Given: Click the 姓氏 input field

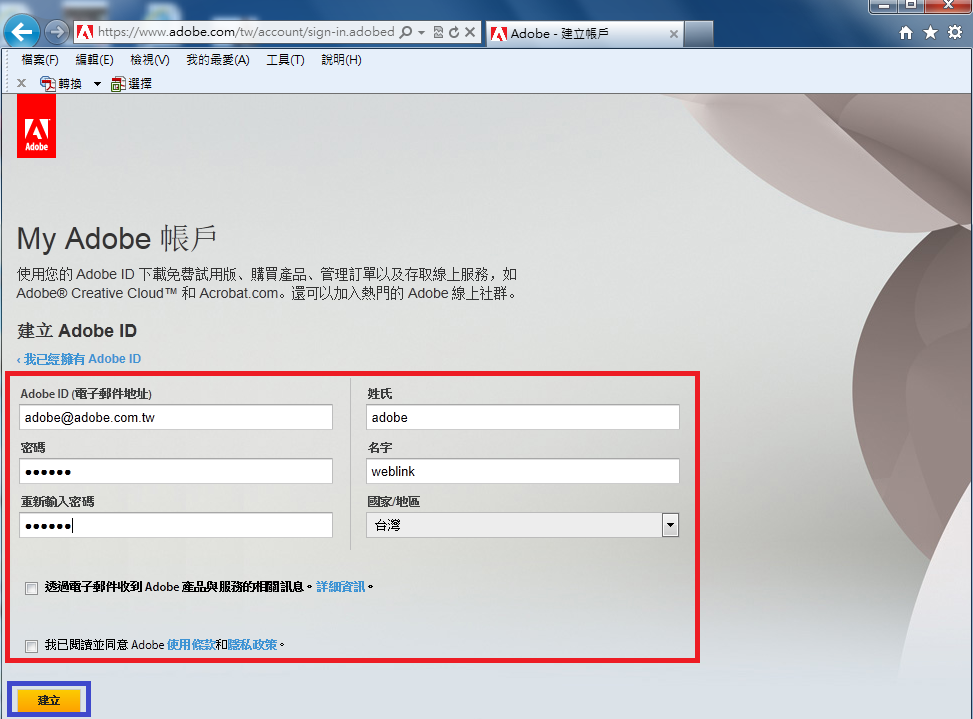Looking at the screenshot, I should (522, 418).
